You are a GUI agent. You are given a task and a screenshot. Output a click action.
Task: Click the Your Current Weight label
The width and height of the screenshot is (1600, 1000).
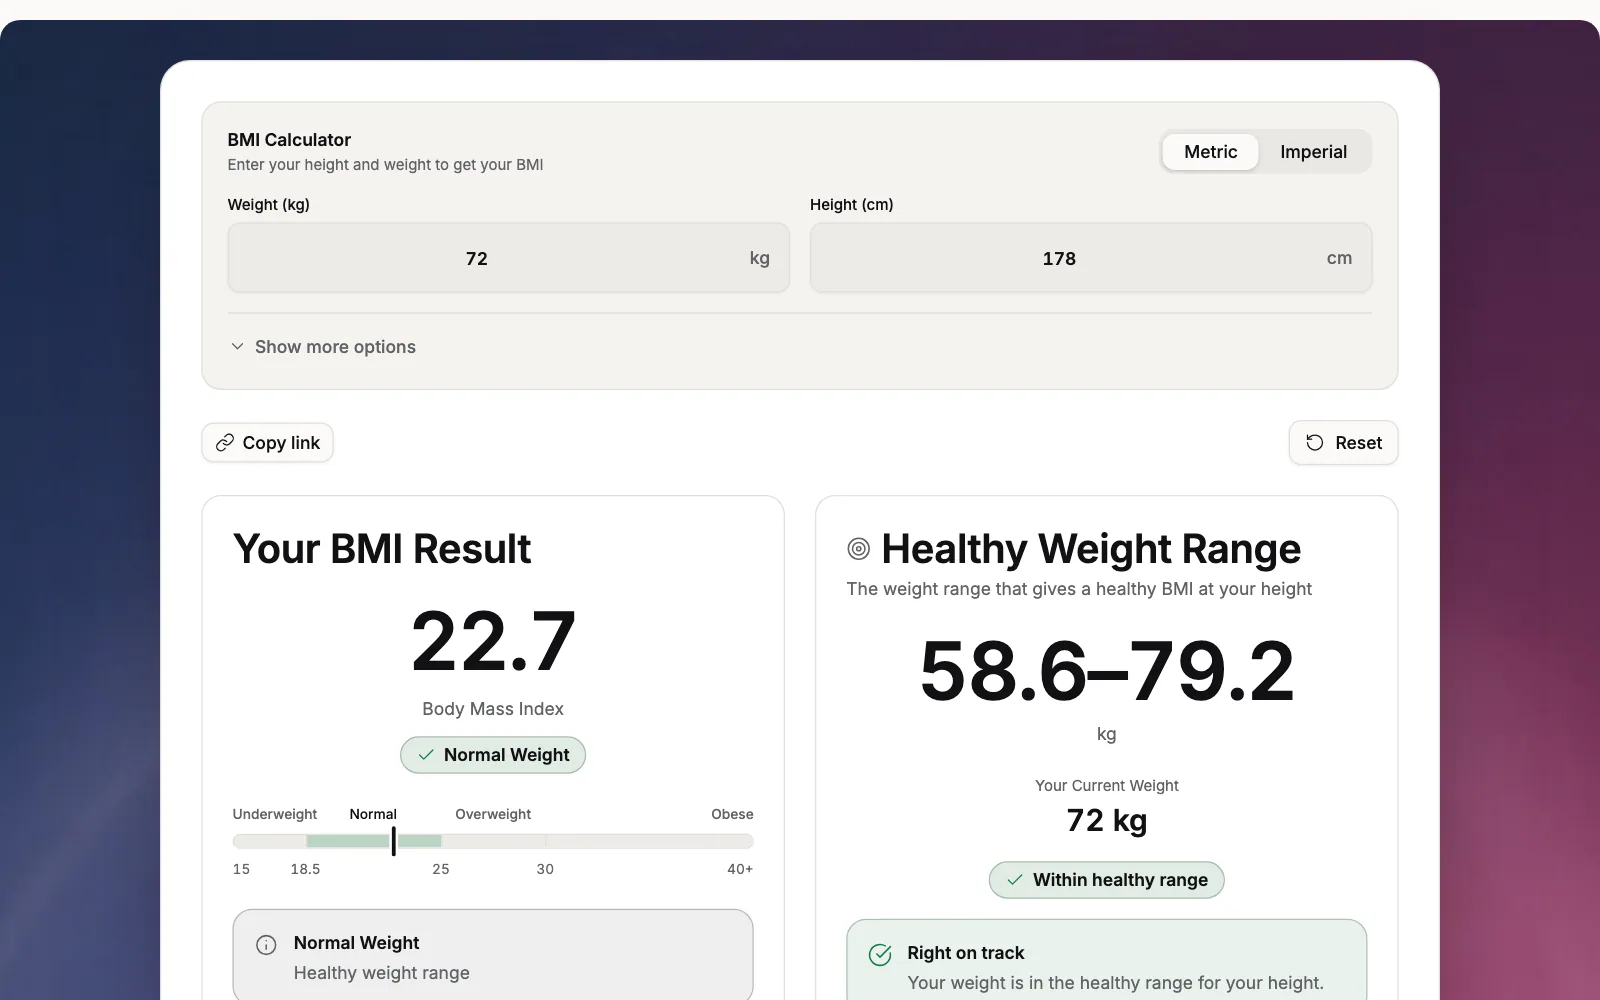pyautogui.click(x=1106, y=786)
